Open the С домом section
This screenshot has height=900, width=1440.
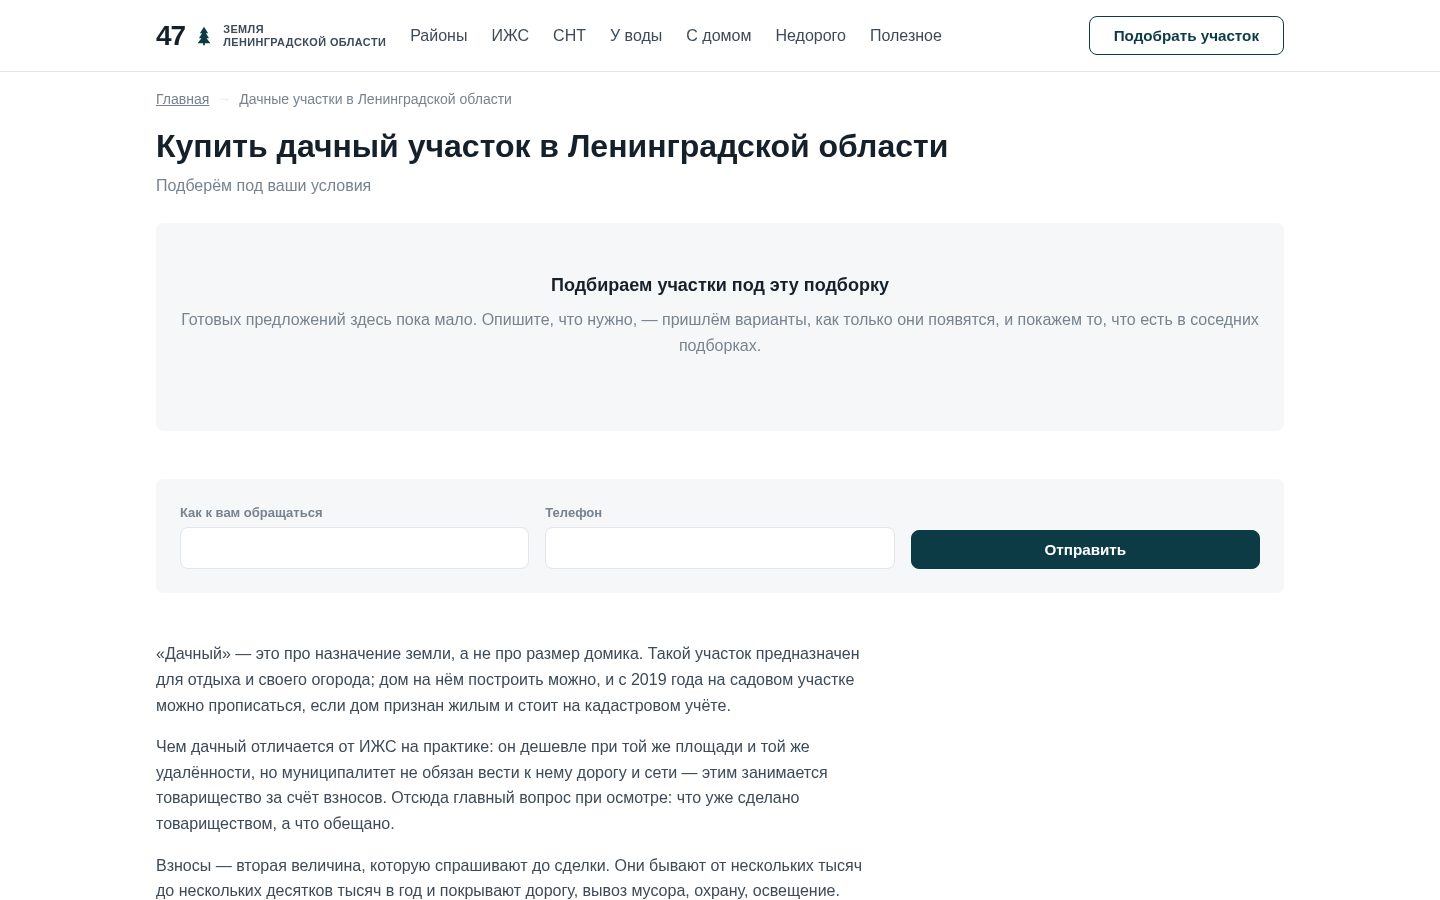pyautogui.click(x=718, y=36)
